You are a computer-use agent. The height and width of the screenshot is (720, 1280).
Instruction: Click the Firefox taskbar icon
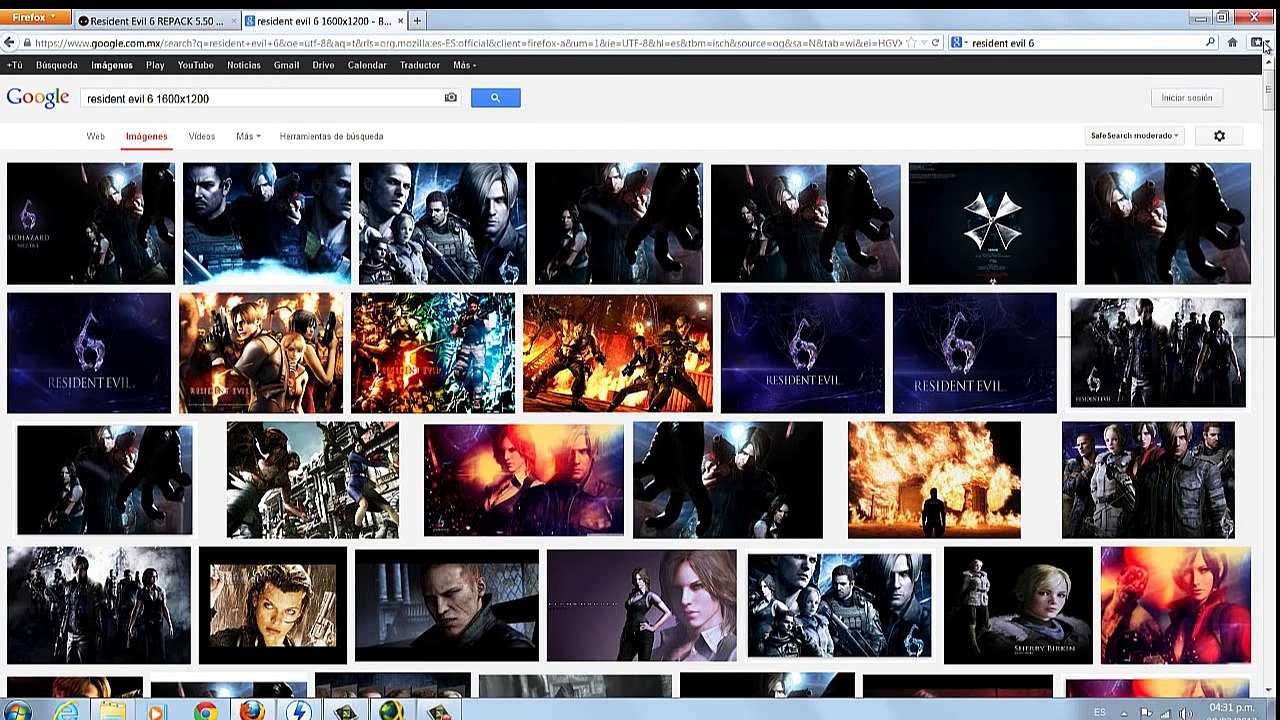pos(252,711)
